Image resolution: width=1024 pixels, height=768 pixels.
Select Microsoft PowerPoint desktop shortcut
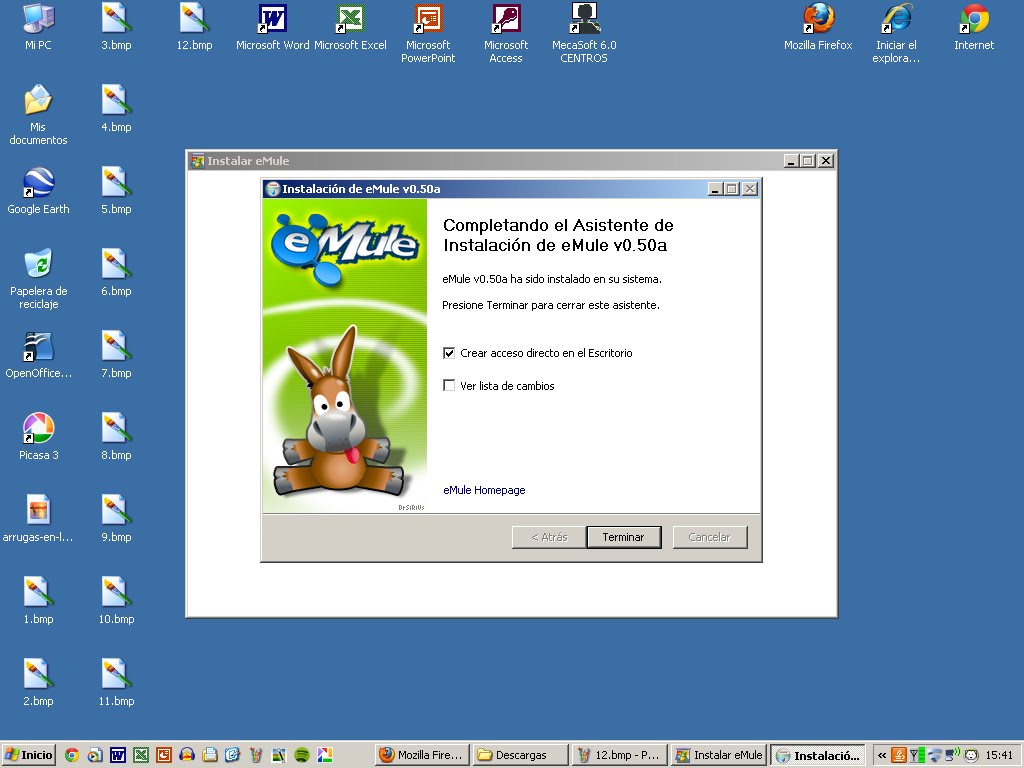coord(428,33)
